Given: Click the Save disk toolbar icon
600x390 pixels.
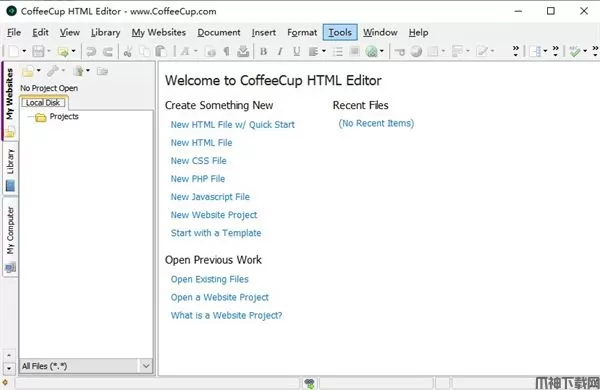Looking at the screenshot, I should 38,51.
